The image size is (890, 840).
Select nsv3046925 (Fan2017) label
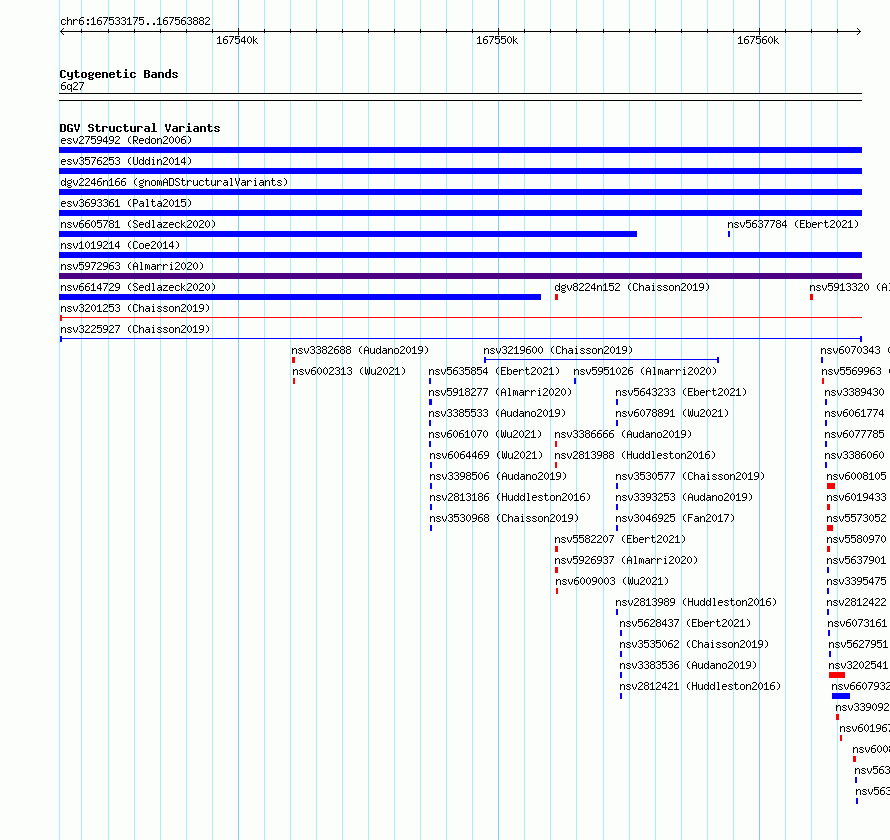click(x=675, y=518)
